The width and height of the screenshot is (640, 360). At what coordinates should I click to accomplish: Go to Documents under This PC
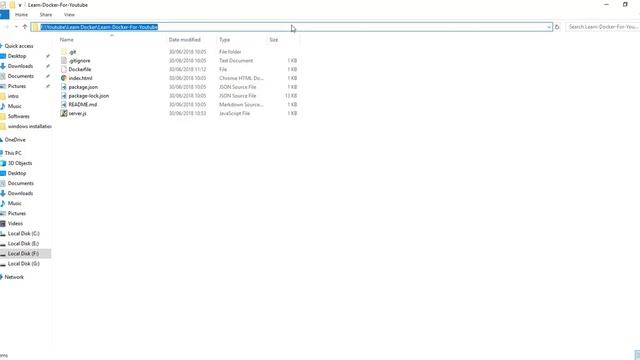point(21,183)
